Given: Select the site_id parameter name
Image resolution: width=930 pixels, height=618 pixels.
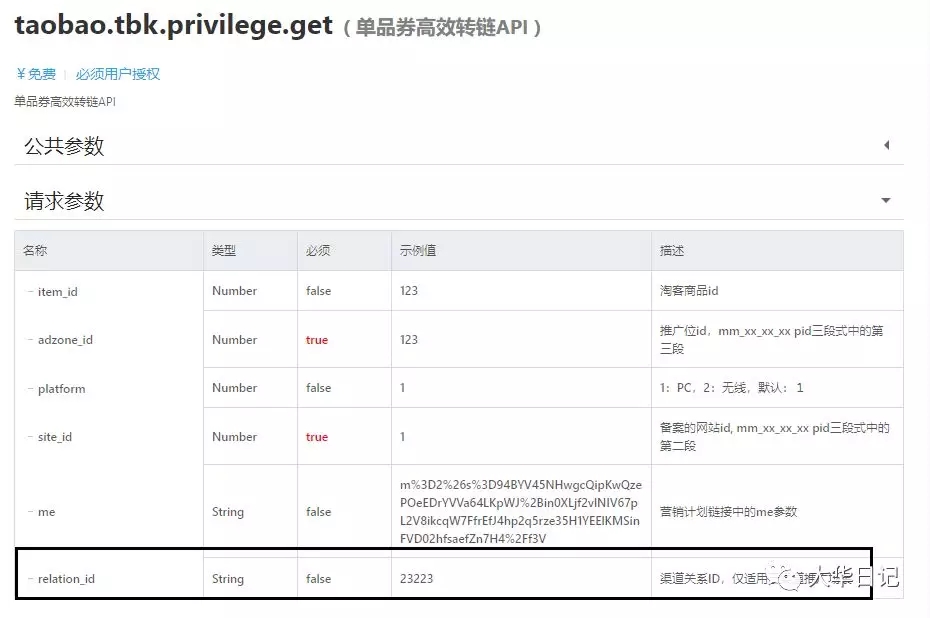Looking at the screenshot, I should tap(55, 437).
